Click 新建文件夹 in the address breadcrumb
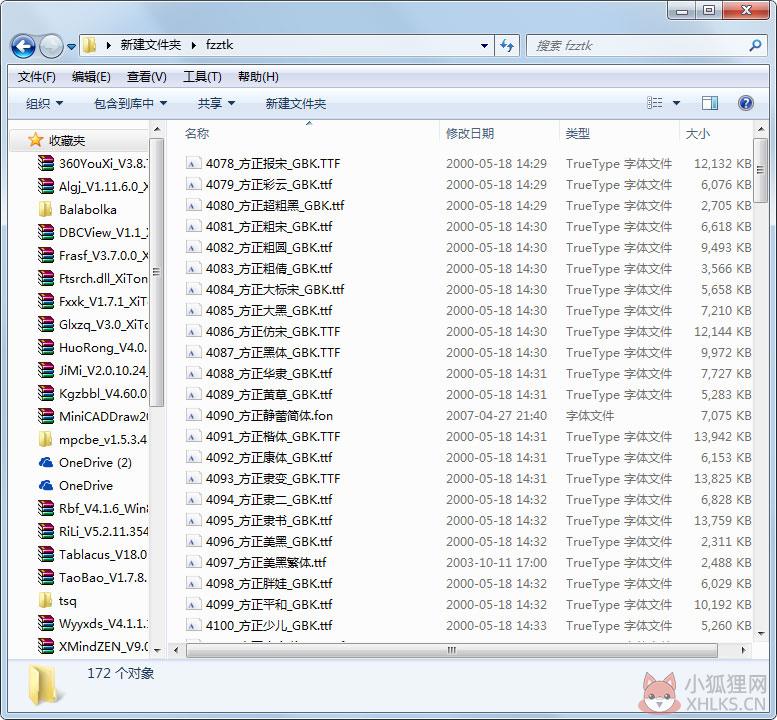 tap(151, 45)
